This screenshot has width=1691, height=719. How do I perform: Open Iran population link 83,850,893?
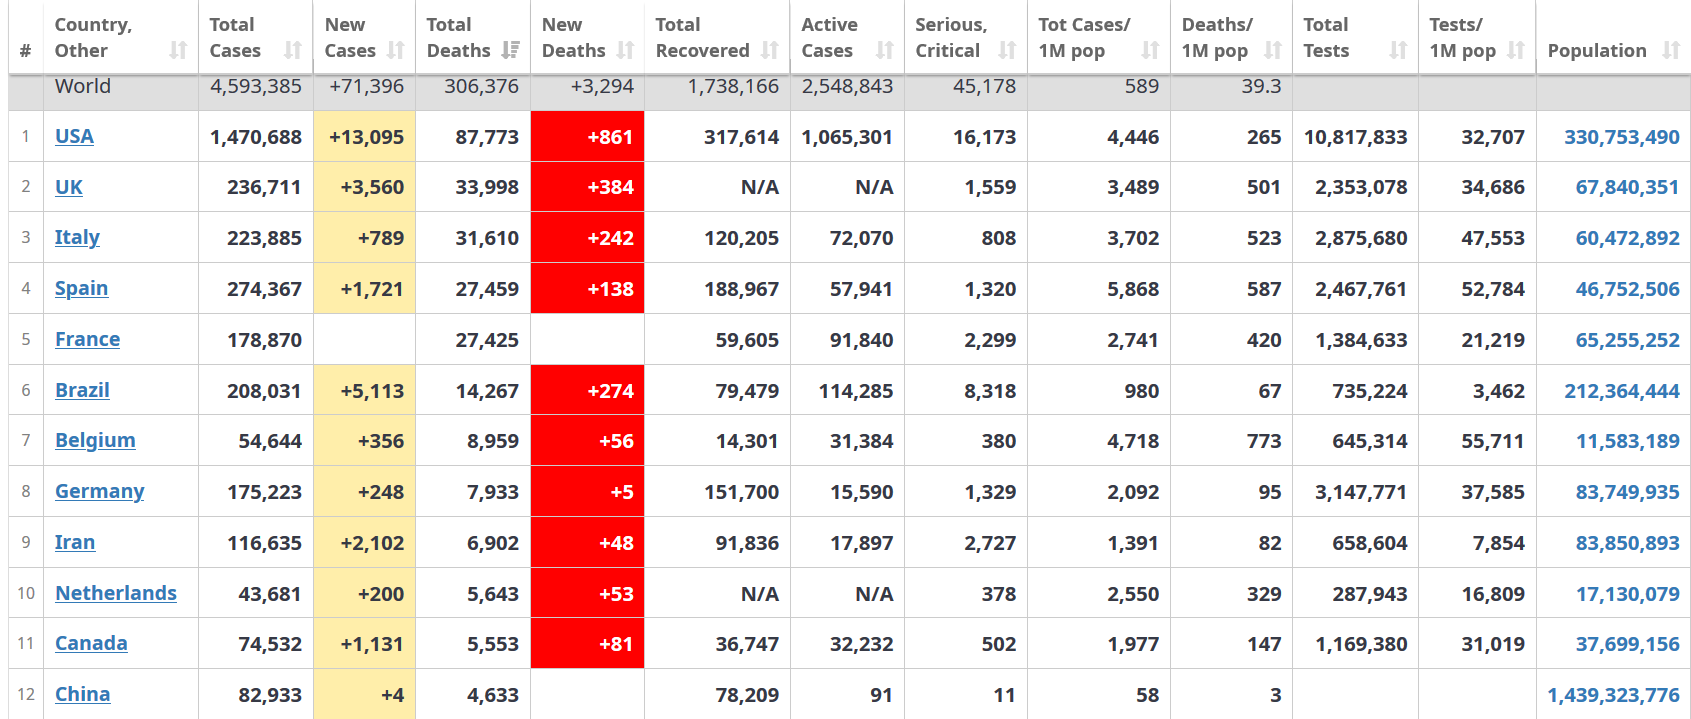1628,543
